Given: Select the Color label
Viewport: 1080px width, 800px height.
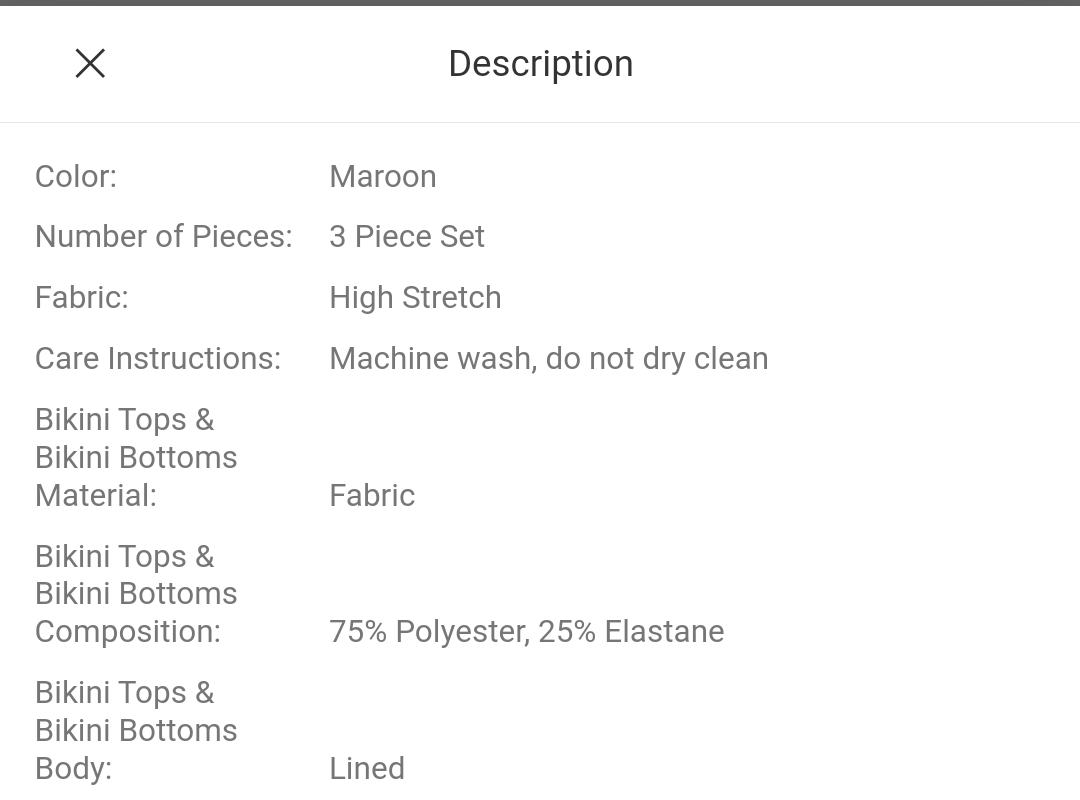Looking at the screenshot, I should coord(76,176).
